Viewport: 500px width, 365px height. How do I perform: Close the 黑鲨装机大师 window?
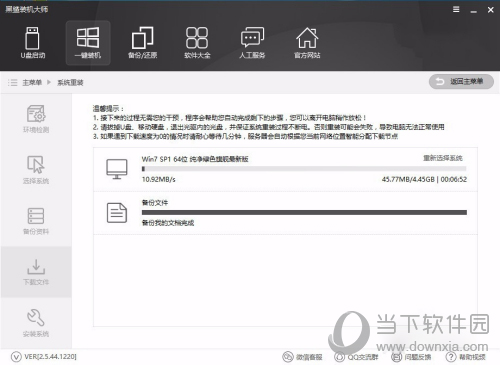click(491, 10)
